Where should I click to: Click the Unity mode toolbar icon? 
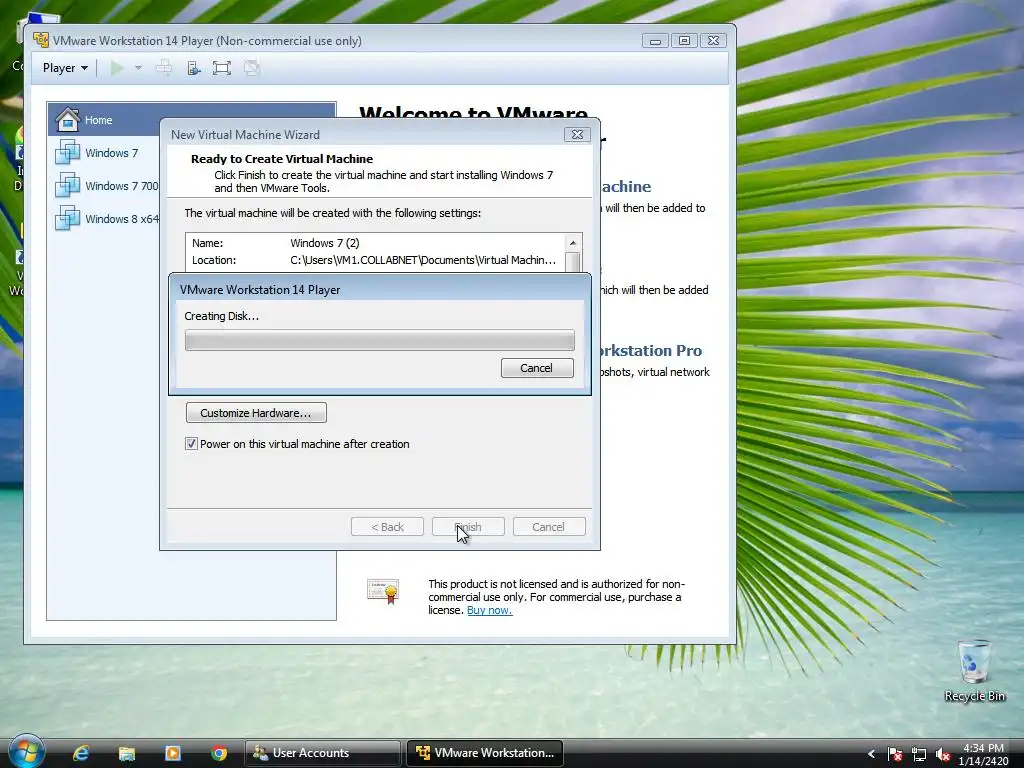click(252, 68)
